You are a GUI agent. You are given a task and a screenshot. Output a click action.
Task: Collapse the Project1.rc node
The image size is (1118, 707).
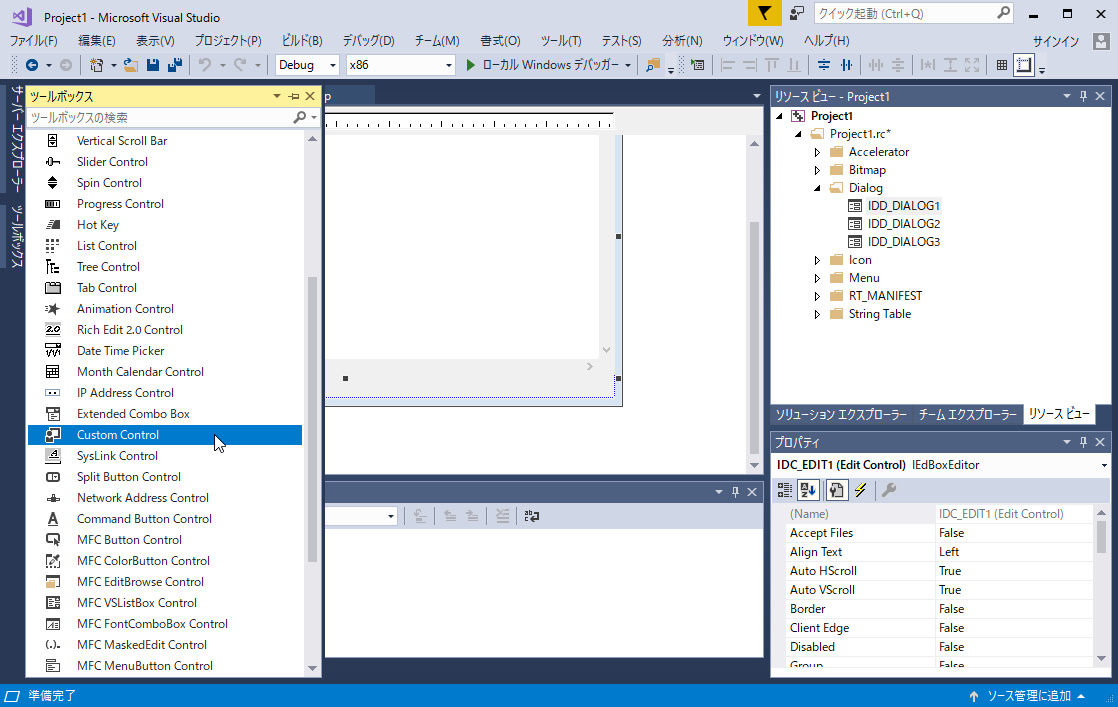point(799,134)
